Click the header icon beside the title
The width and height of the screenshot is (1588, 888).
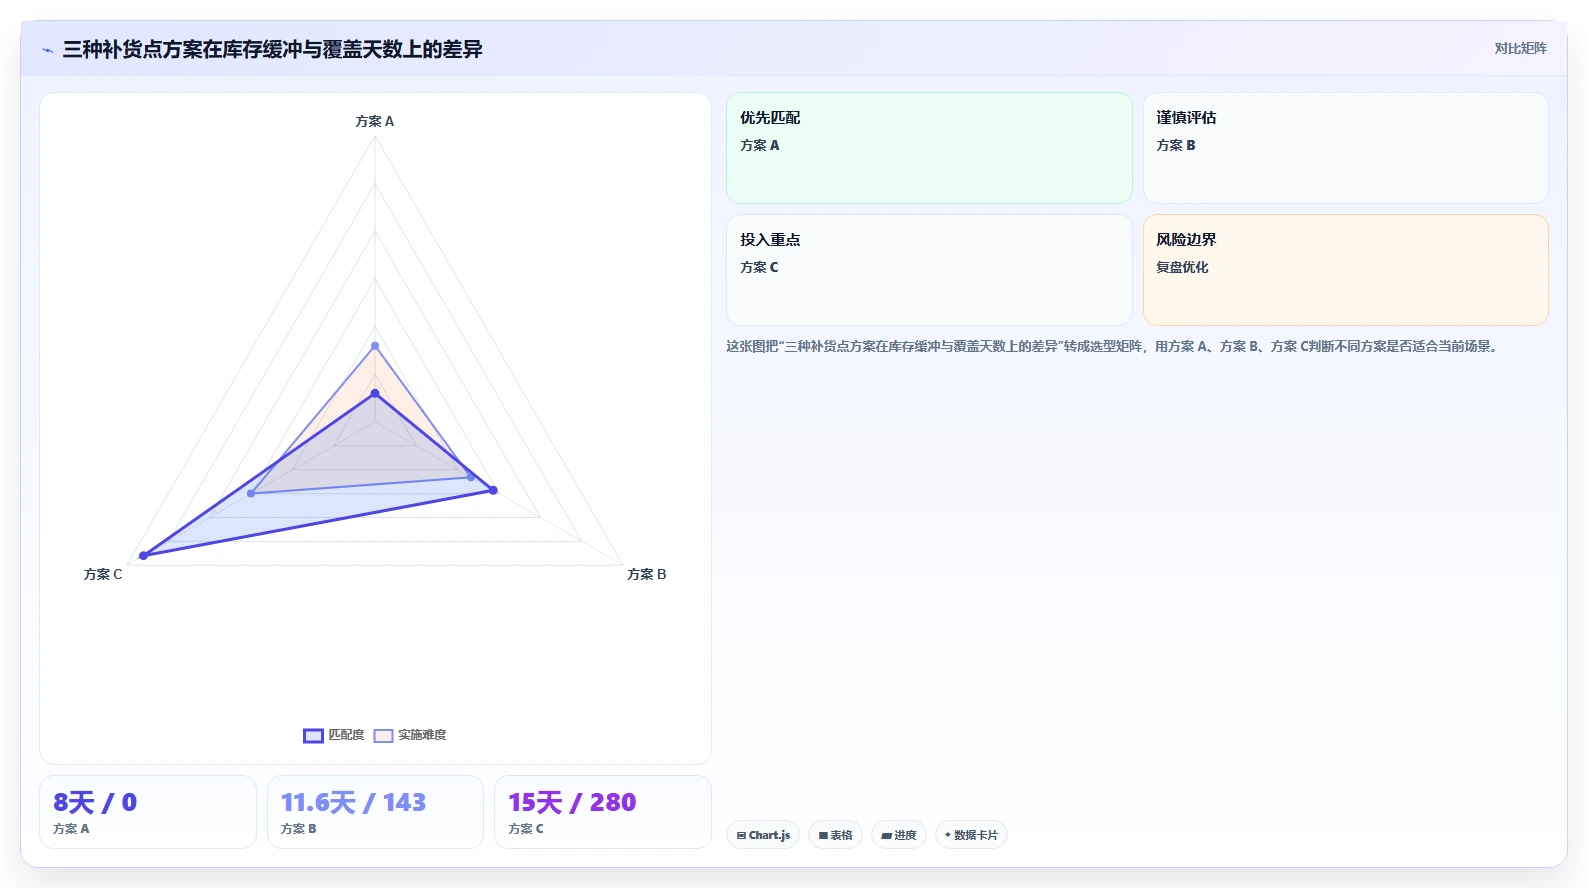[48, 50]
